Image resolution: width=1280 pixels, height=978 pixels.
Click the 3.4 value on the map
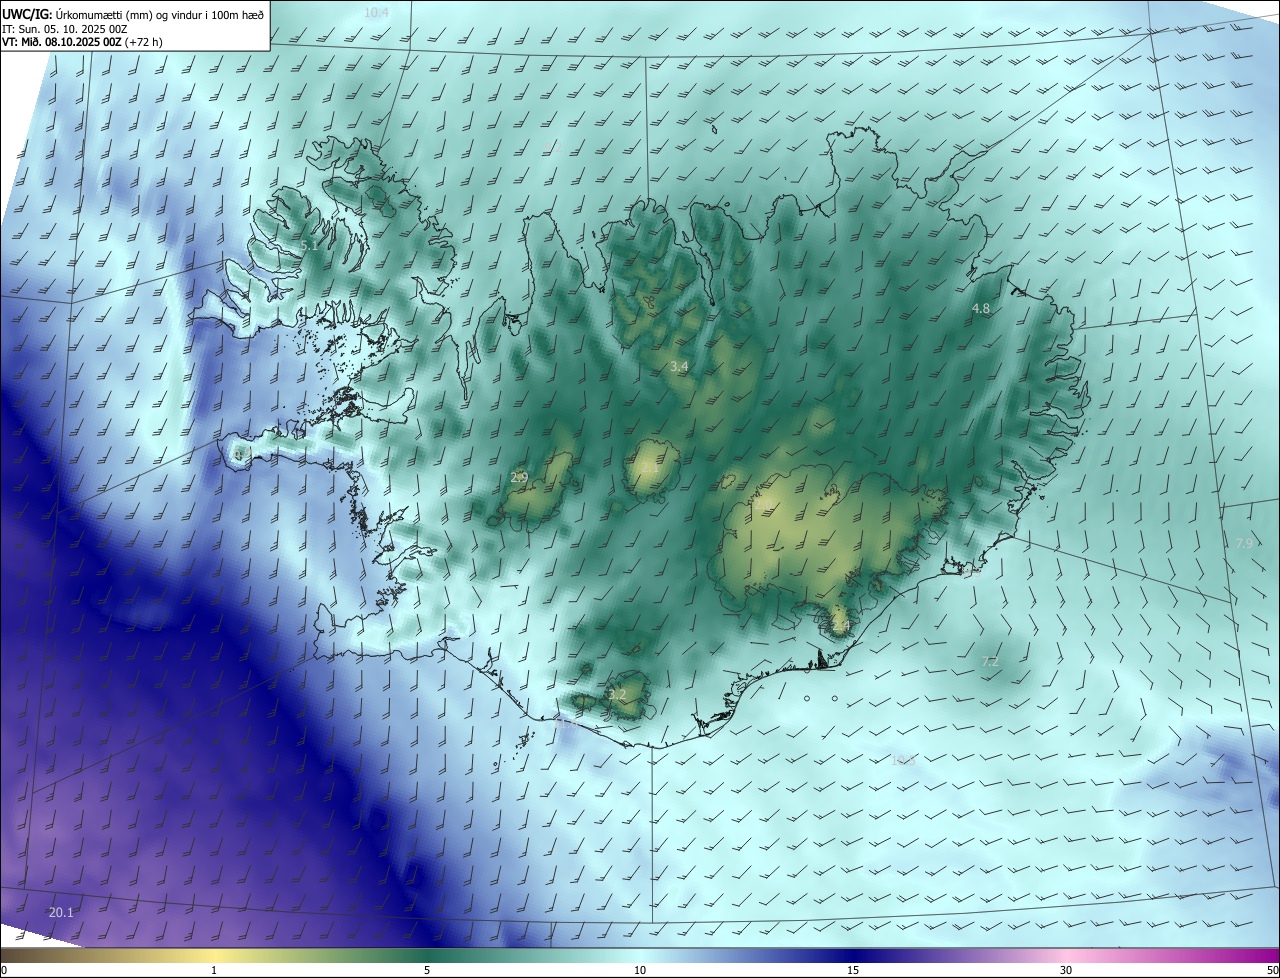tap(679, 367)
